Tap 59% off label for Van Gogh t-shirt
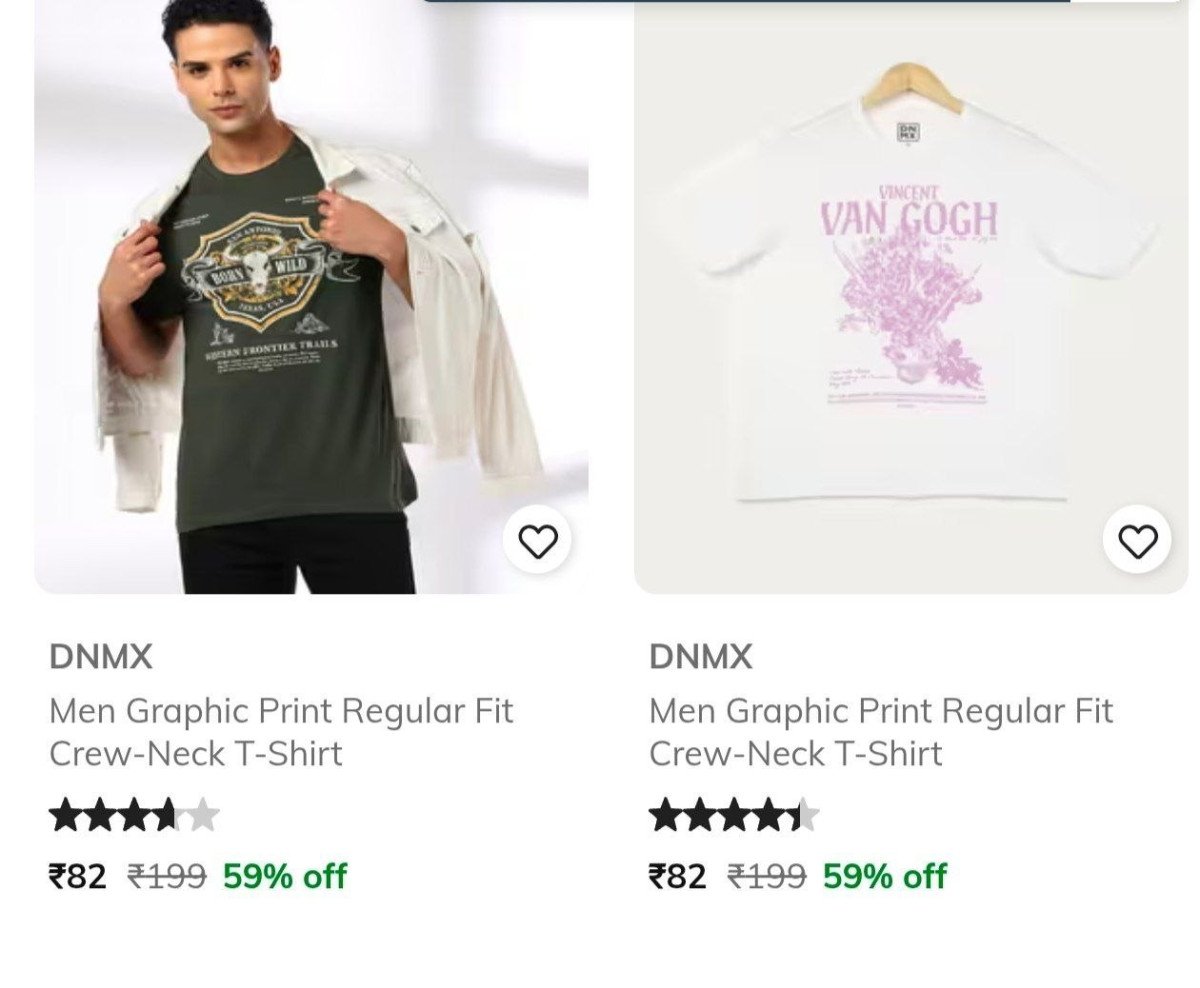This screenshot has height=988, width=1200. (884, 876)
